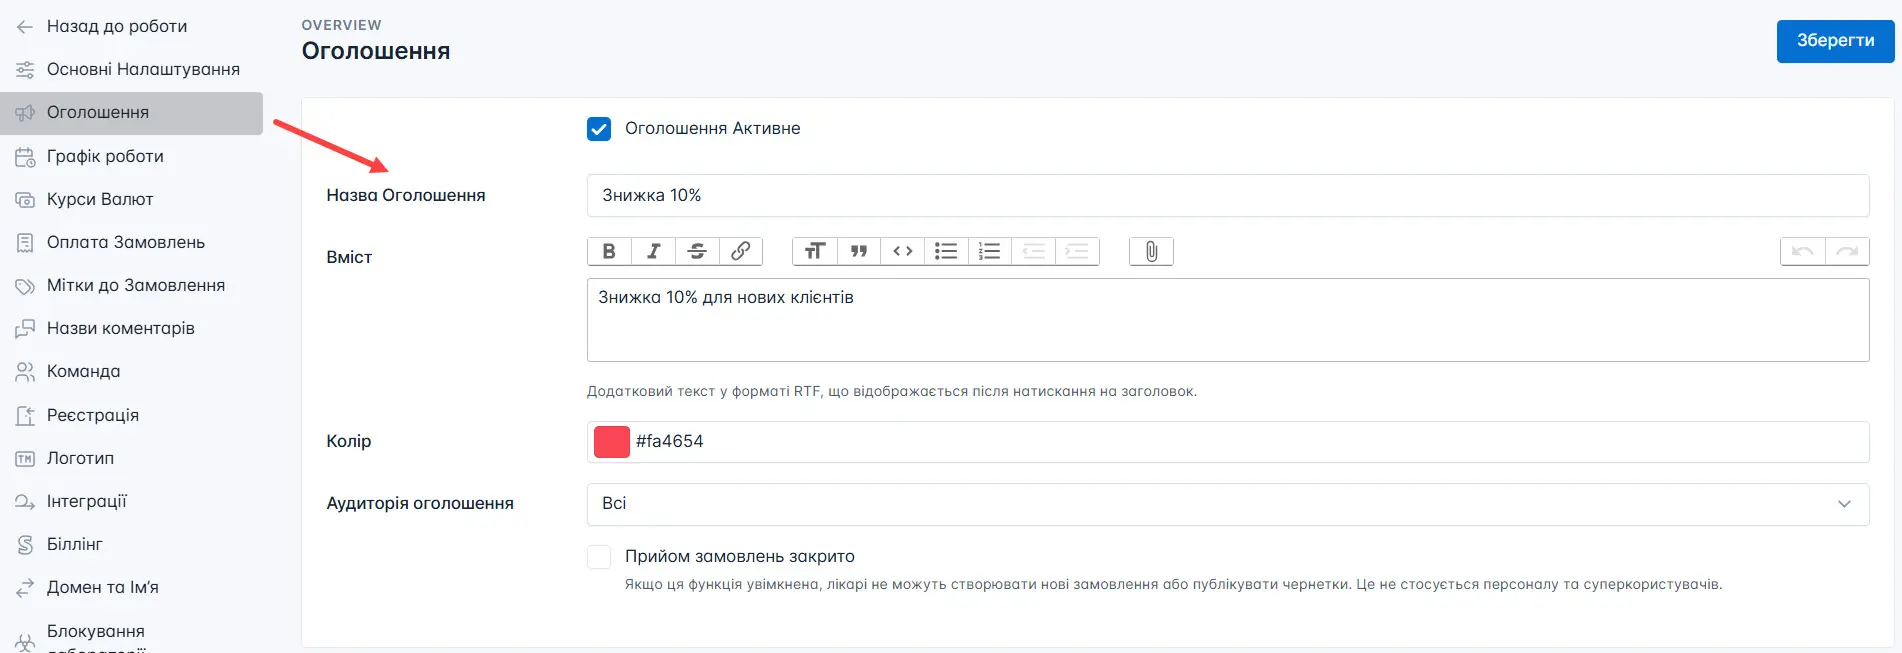Enable the Прийом замовлень закрито checkbox
1902x653 pixels.
coord(599,557)
